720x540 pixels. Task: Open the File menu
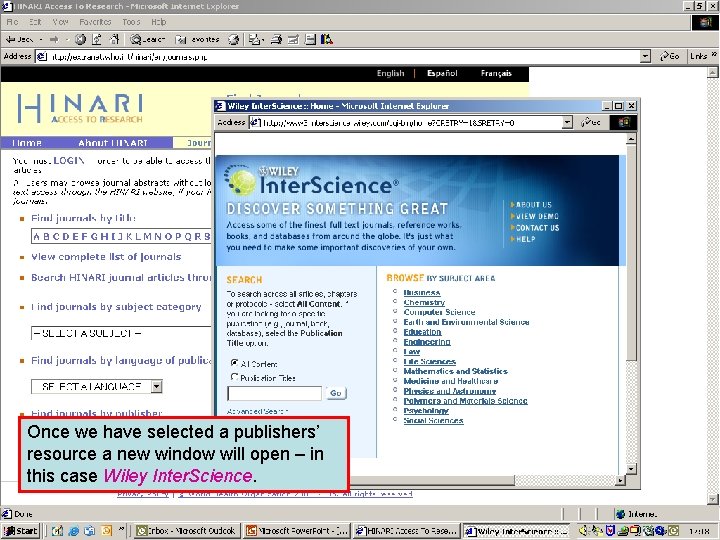tap(12, 22)
